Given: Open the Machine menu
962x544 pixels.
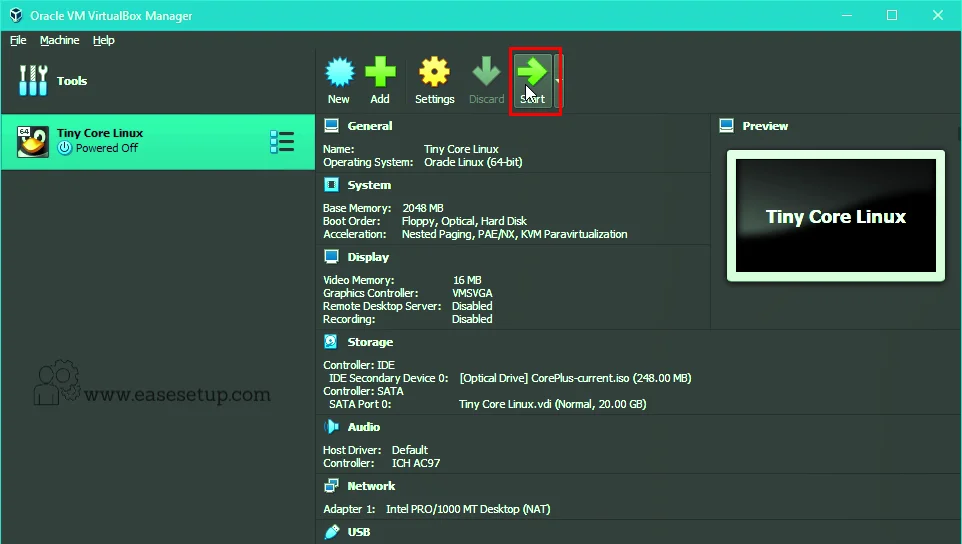Looking at the screenshot, I should click(60, 40).
